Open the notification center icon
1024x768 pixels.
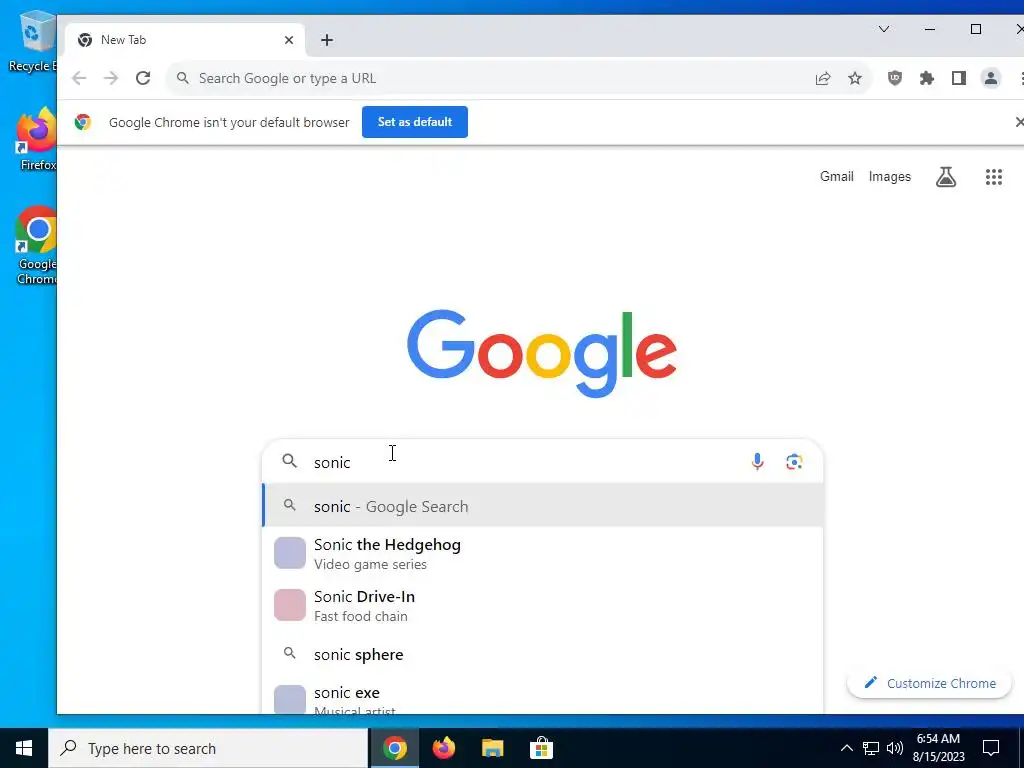pyautogui.click(x=991, y=748)
